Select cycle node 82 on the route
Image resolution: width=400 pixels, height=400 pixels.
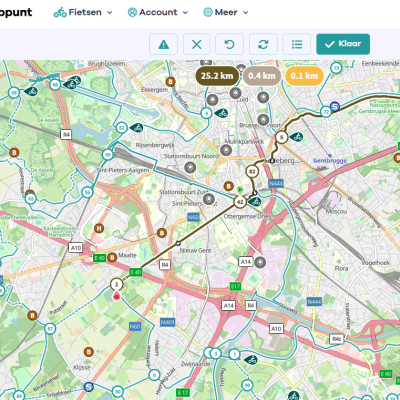tap(252, 172)
